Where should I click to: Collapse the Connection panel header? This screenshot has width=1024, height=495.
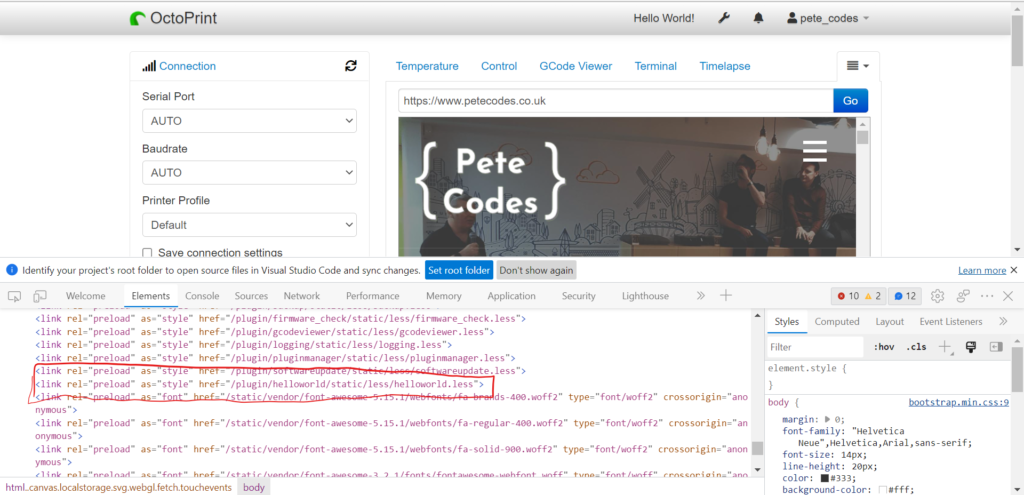coord(187,66)
